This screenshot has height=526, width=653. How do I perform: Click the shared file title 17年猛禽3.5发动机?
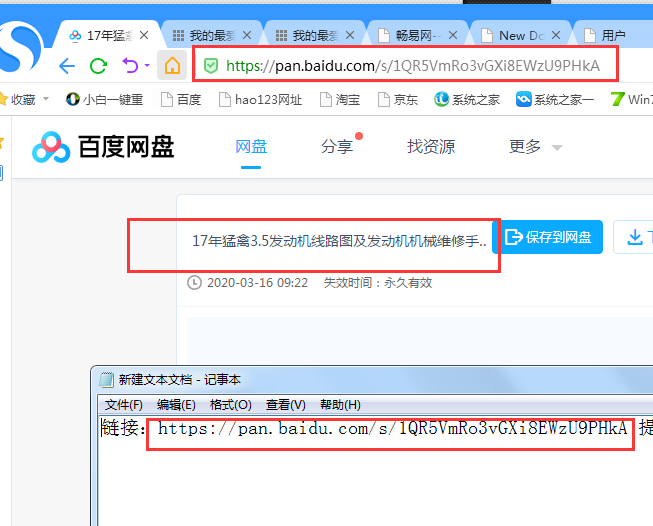[339, 241]
